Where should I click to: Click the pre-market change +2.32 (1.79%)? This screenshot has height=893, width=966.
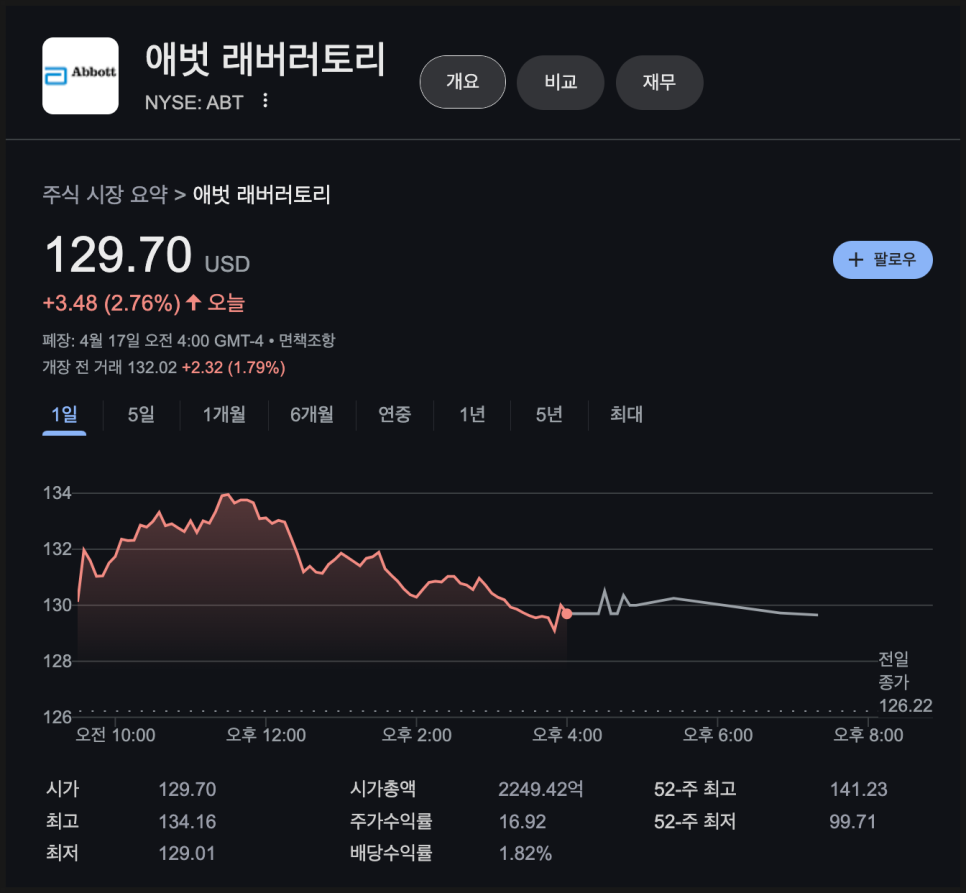point(233,368)
